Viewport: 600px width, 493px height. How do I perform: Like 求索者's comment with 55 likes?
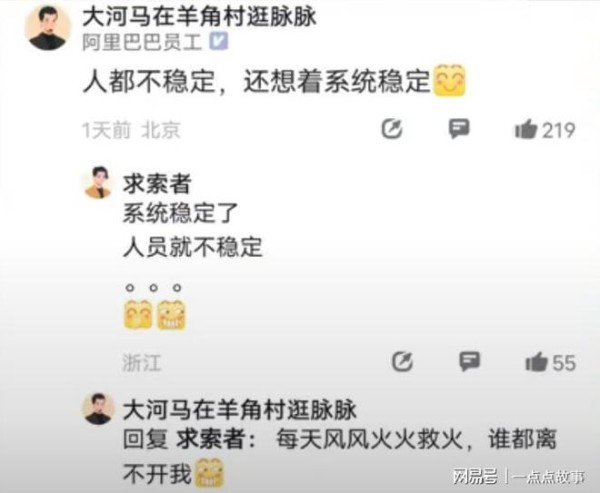click(550, 362)
